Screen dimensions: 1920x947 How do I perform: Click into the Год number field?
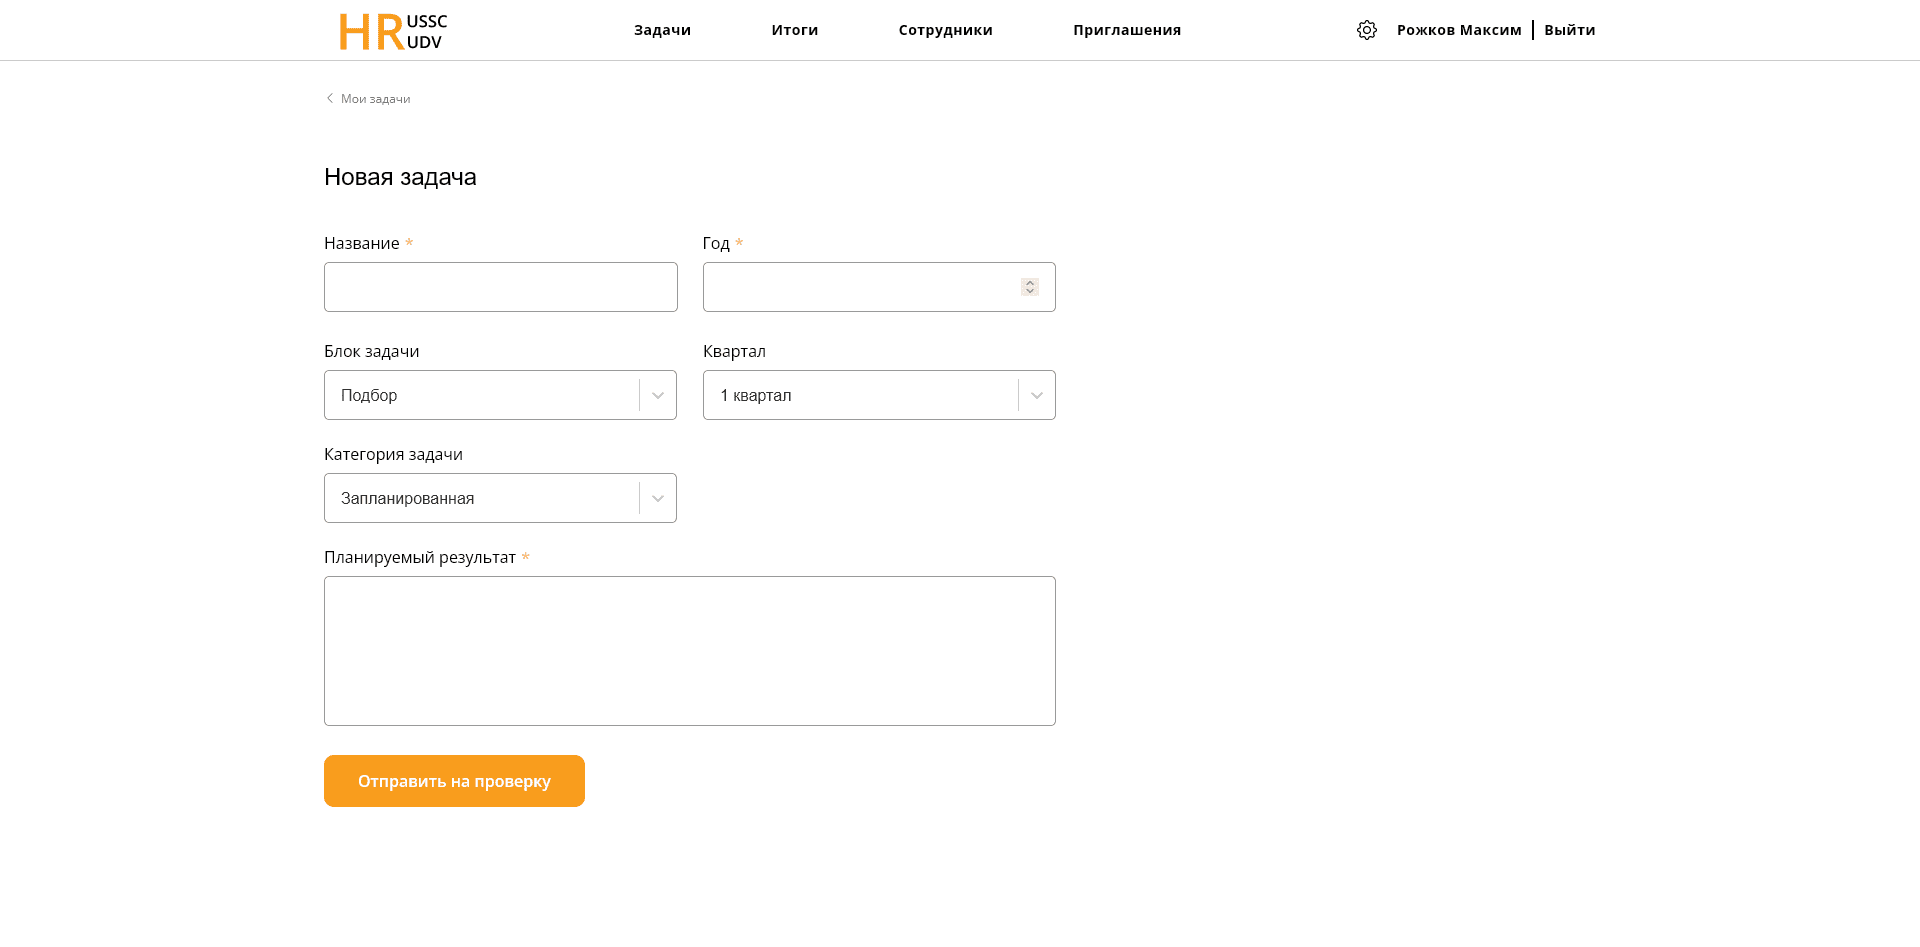(x=860, y=287)
